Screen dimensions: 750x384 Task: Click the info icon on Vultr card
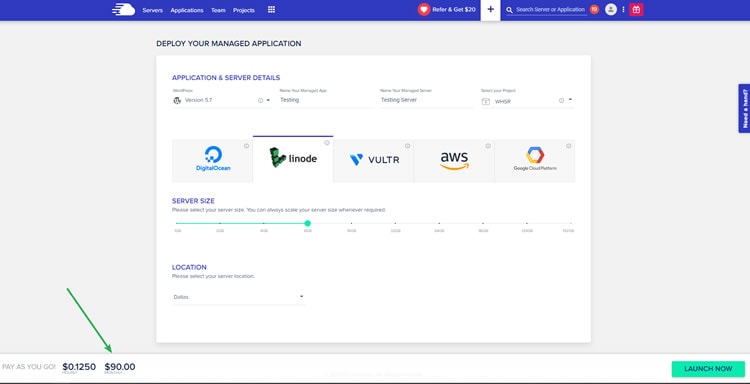[x=408, y=146]
